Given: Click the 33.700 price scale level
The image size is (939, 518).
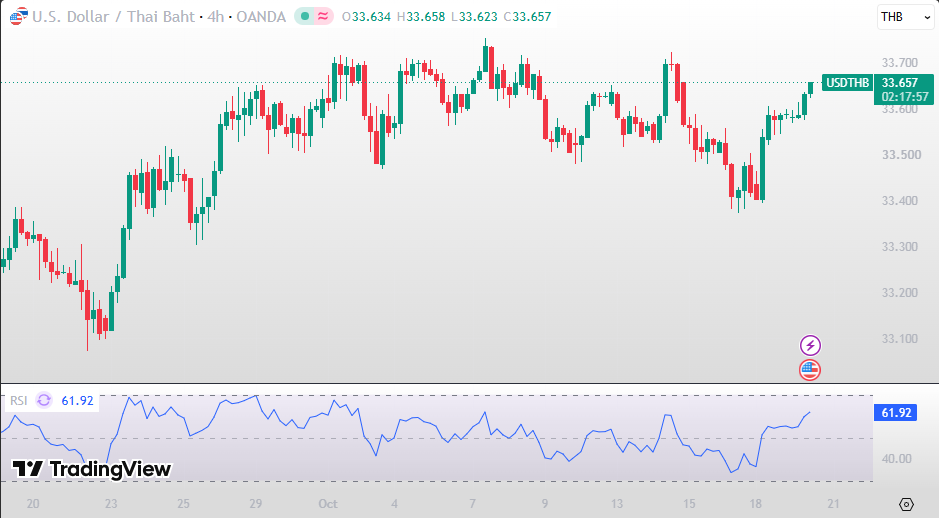Looking at the screenshot, I should pyautogui.click(x=899, y=63).
